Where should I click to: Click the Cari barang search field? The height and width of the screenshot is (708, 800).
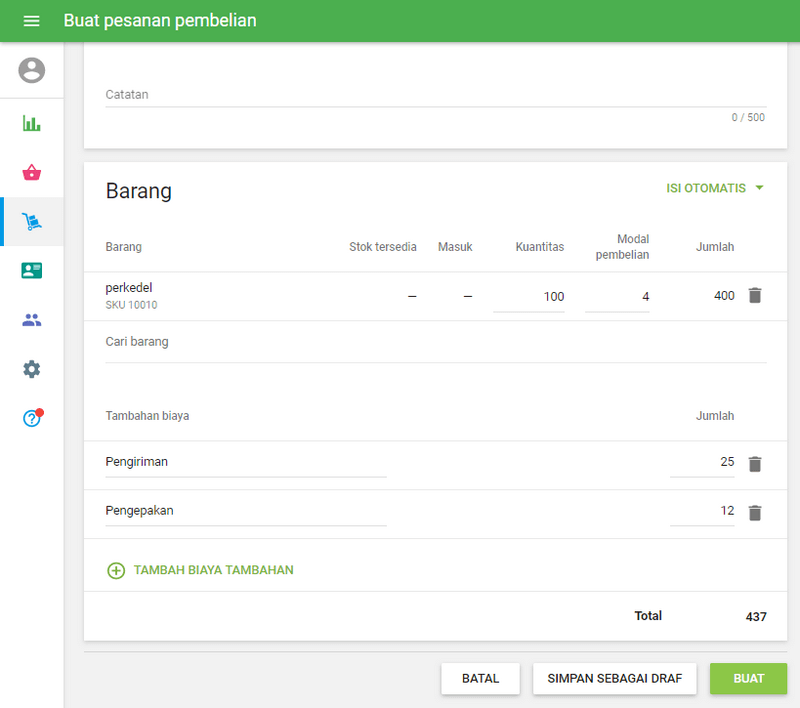(435, 342)
